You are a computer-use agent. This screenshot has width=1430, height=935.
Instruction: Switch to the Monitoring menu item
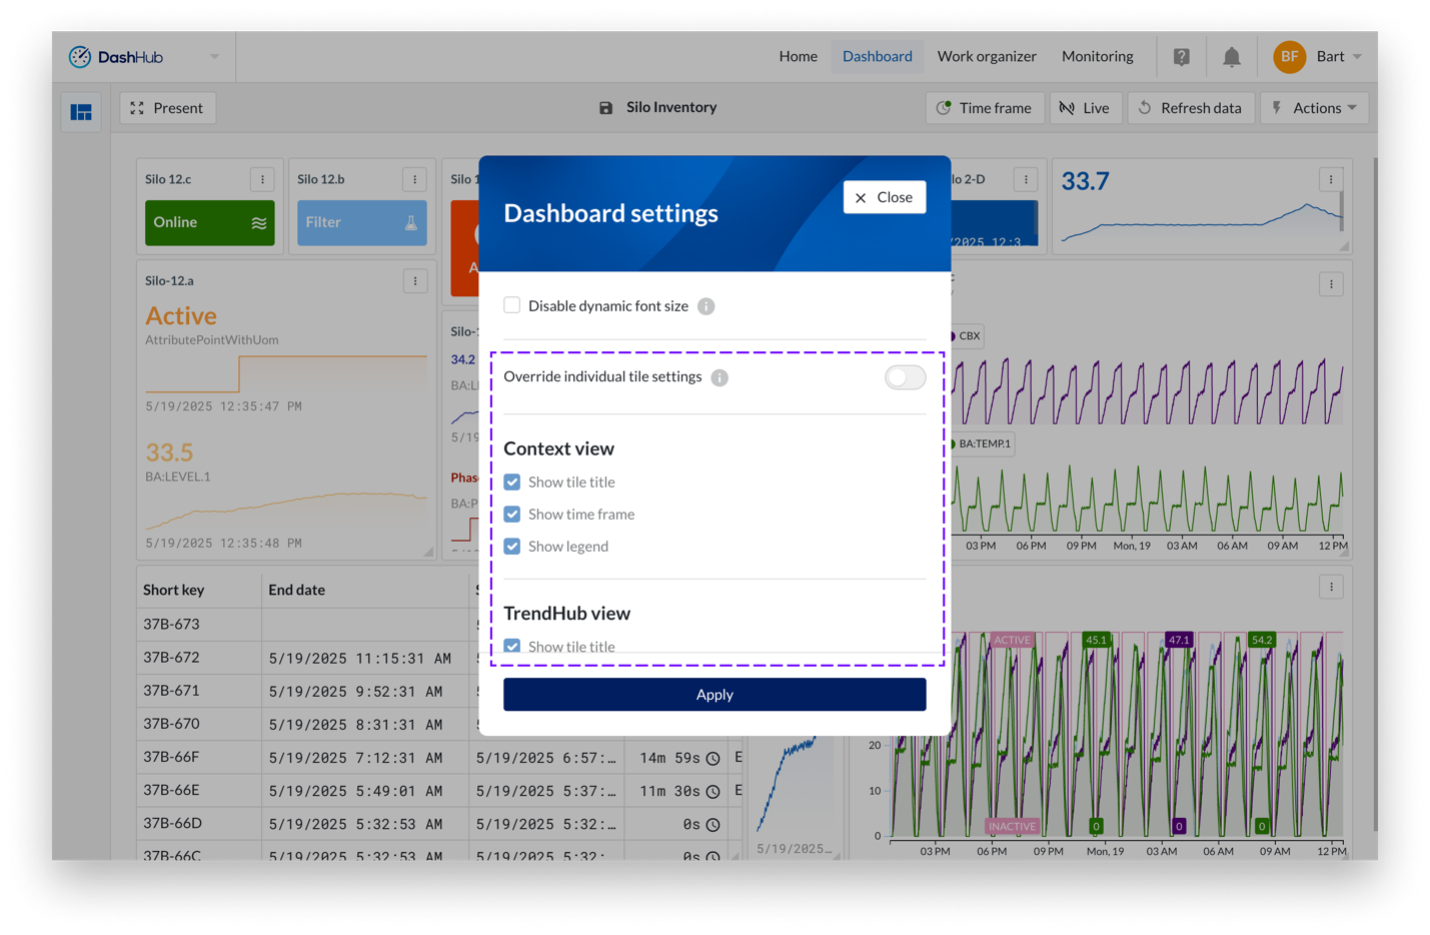pyautogui.click(x=1097, y=56)
